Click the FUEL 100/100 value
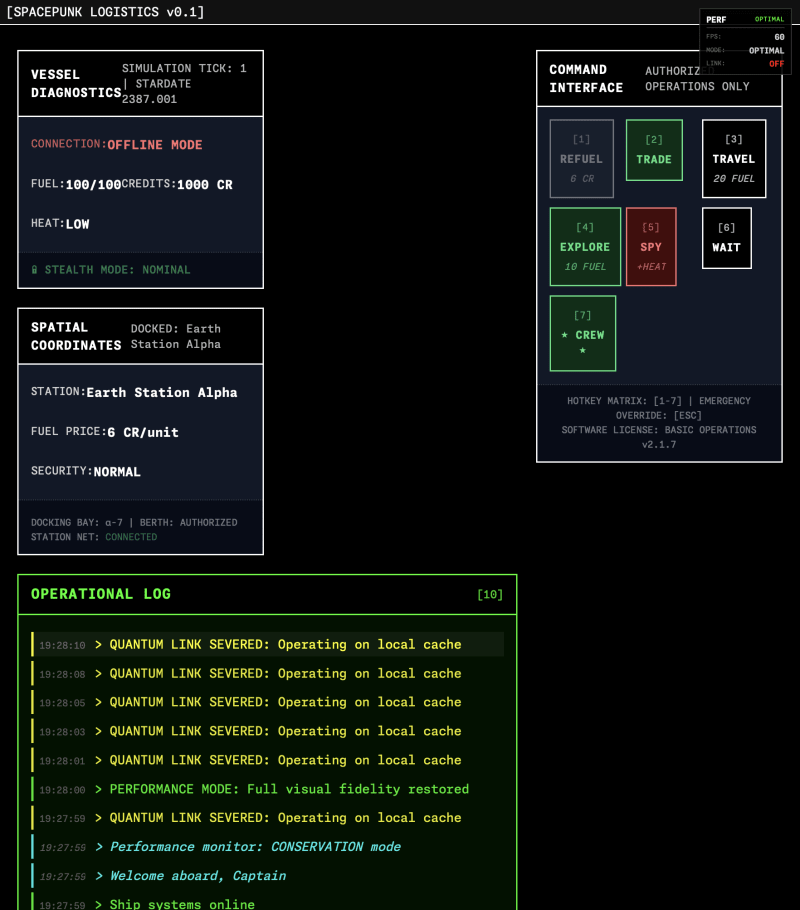This screenshot has width=800, height=910. click(93, 185)
